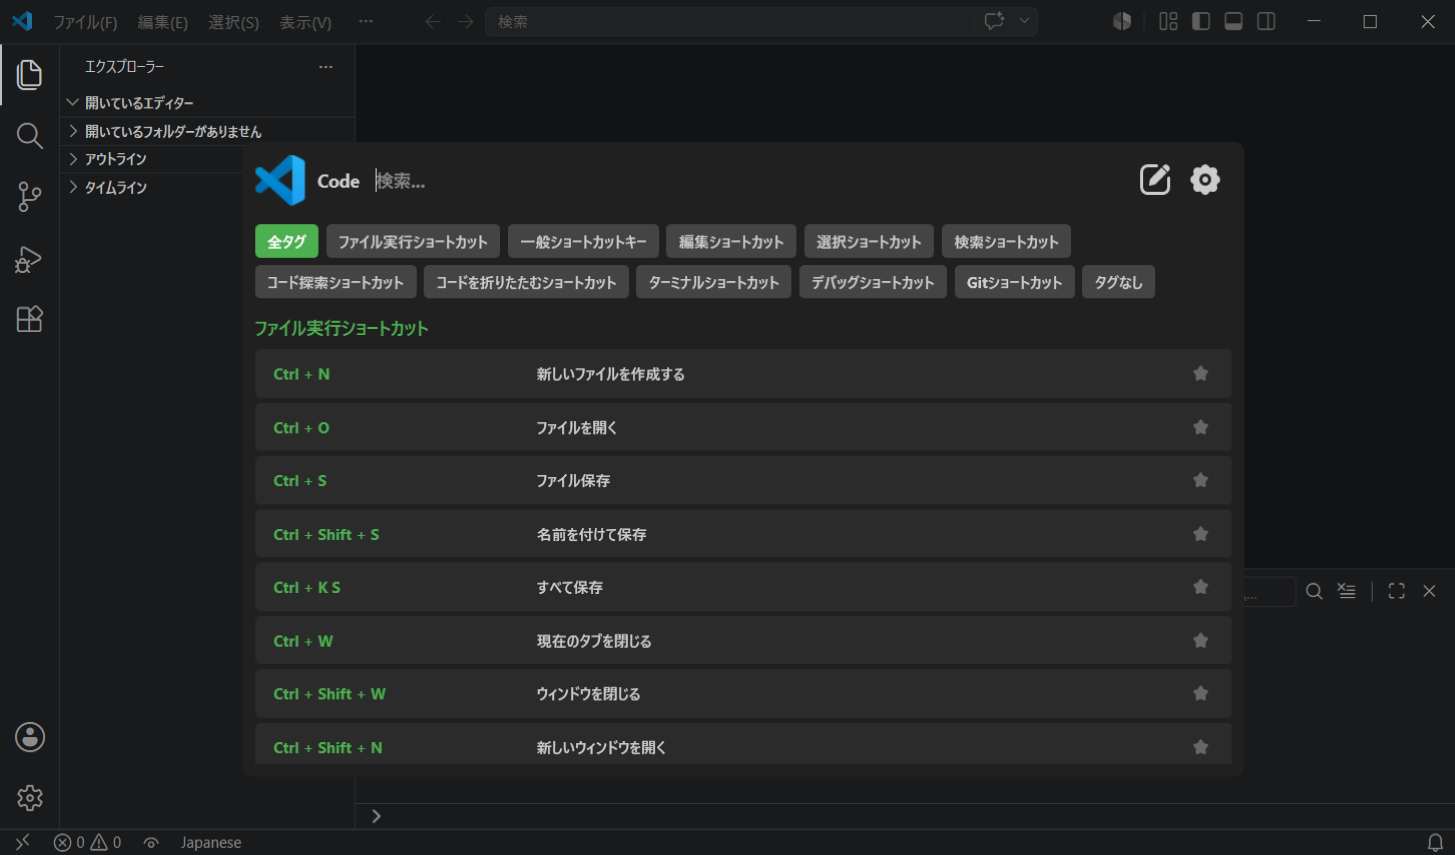This screenshot has height=855, width=1455.
Task: Toggle secondary side bar visibility
Action: point(1266,21)
